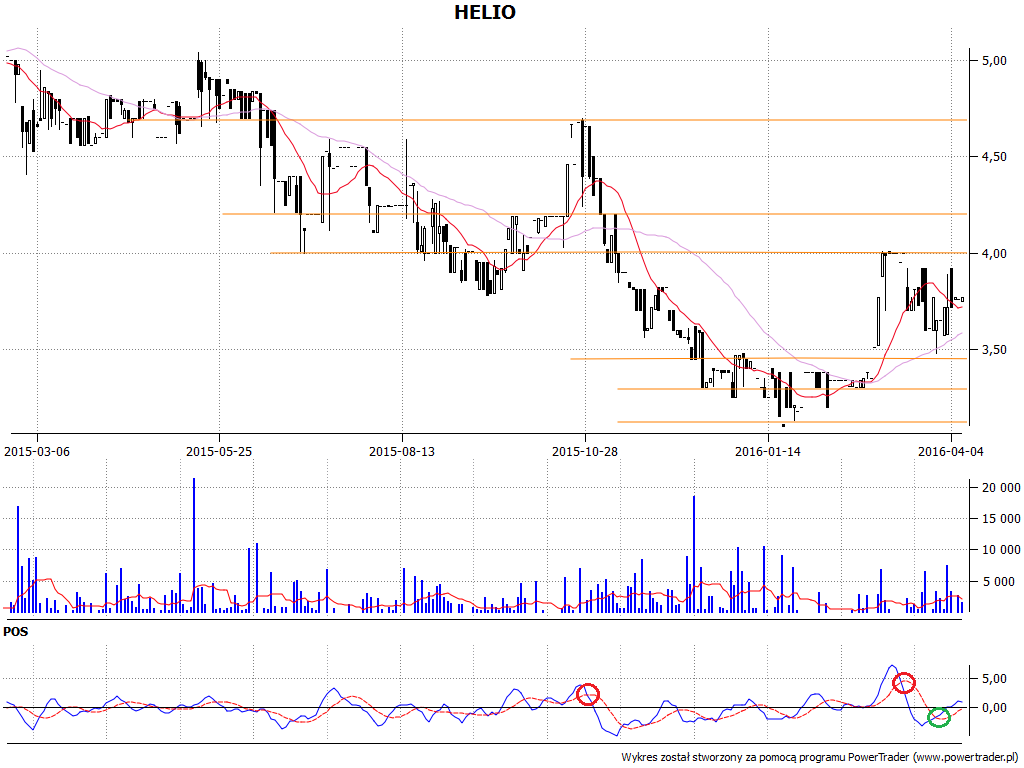Open the PowerTrader credit text at bottom

pos(820,758)
